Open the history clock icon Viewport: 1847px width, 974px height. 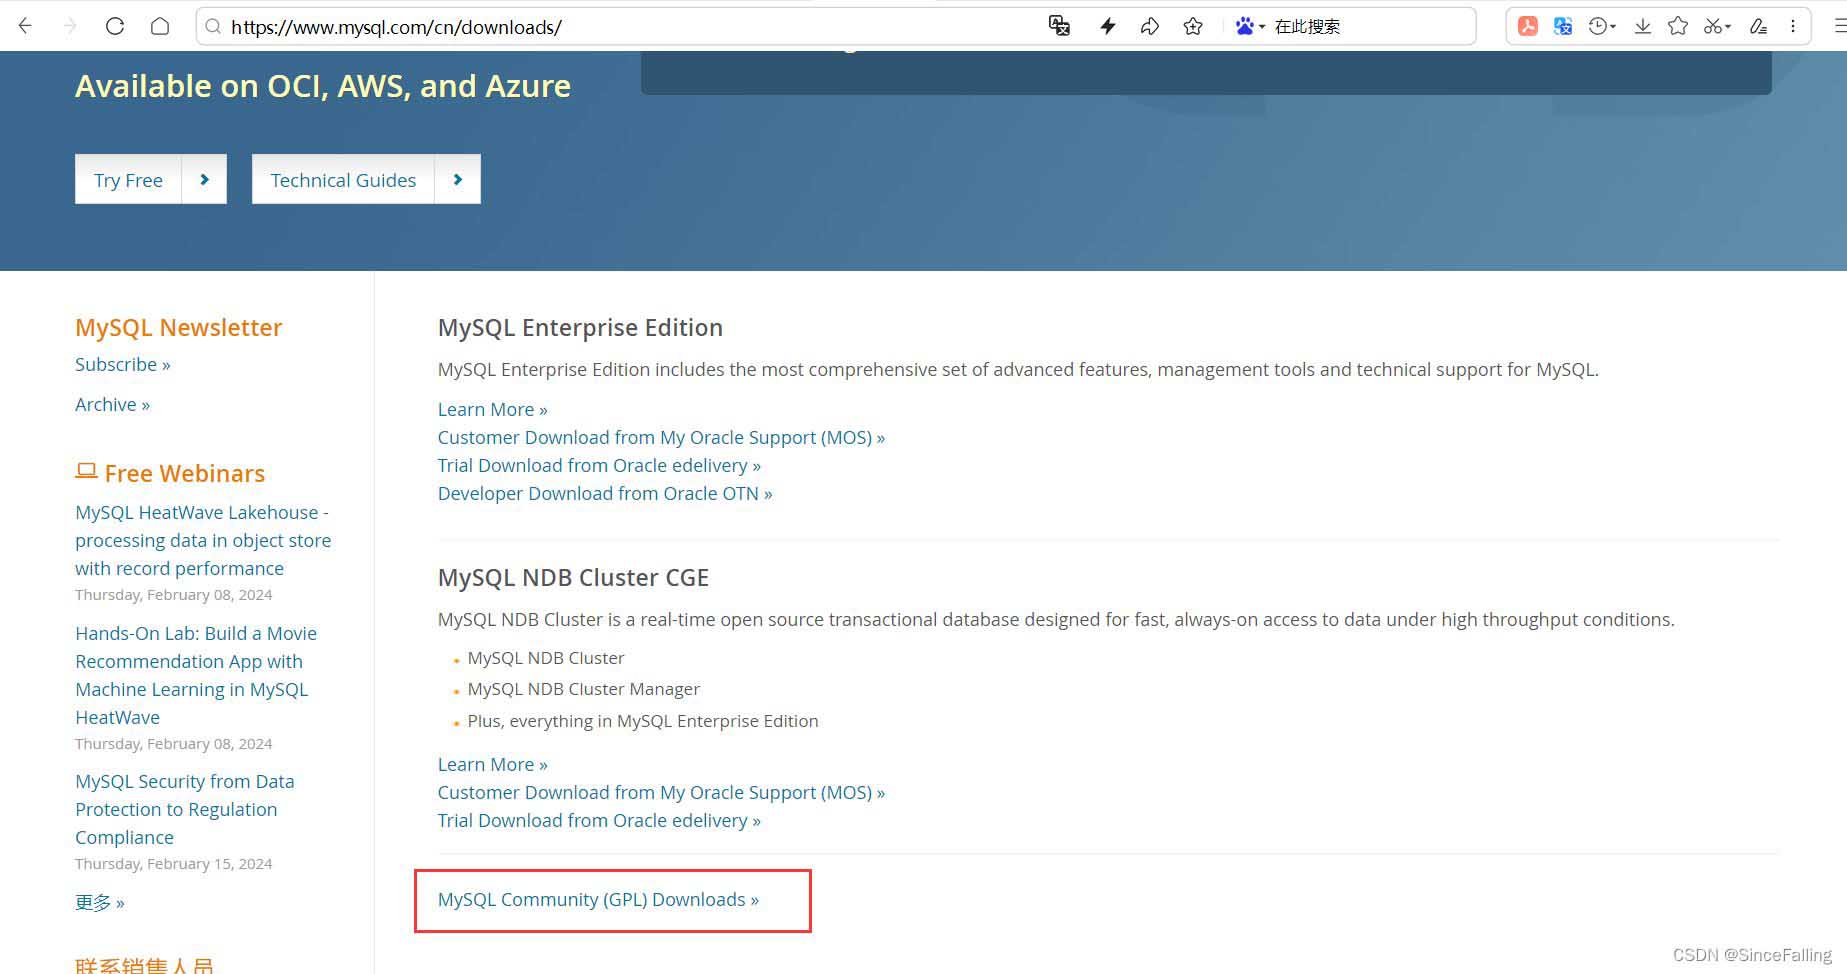coord(1598,26)
